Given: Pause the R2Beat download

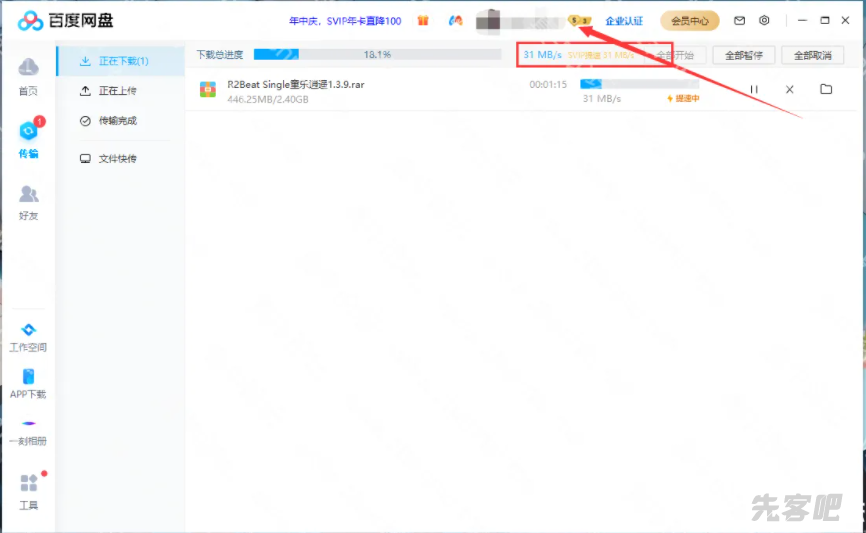Looking at the screenshot, I should [x=754, y=90].
